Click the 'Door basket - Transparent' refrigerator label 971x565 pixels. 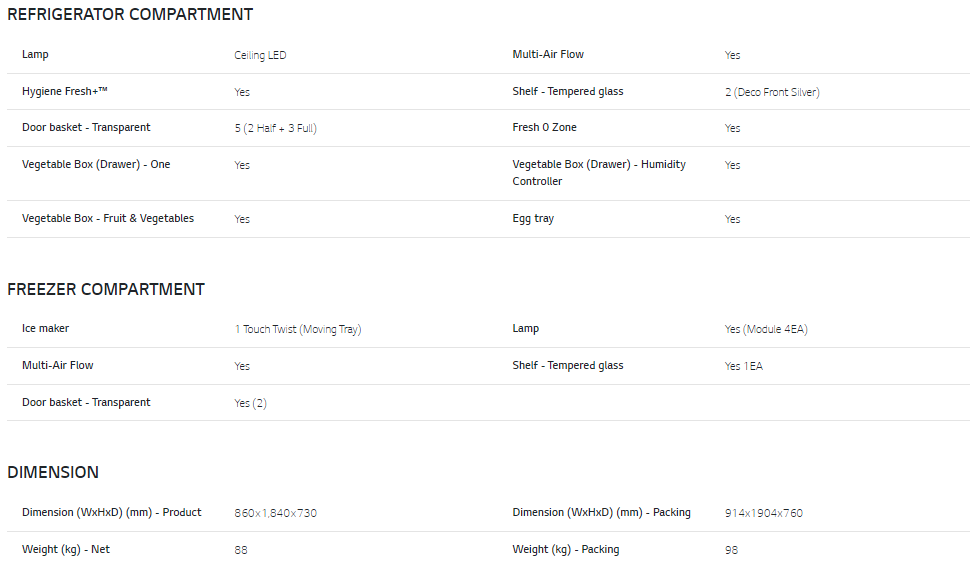point(86,127)
